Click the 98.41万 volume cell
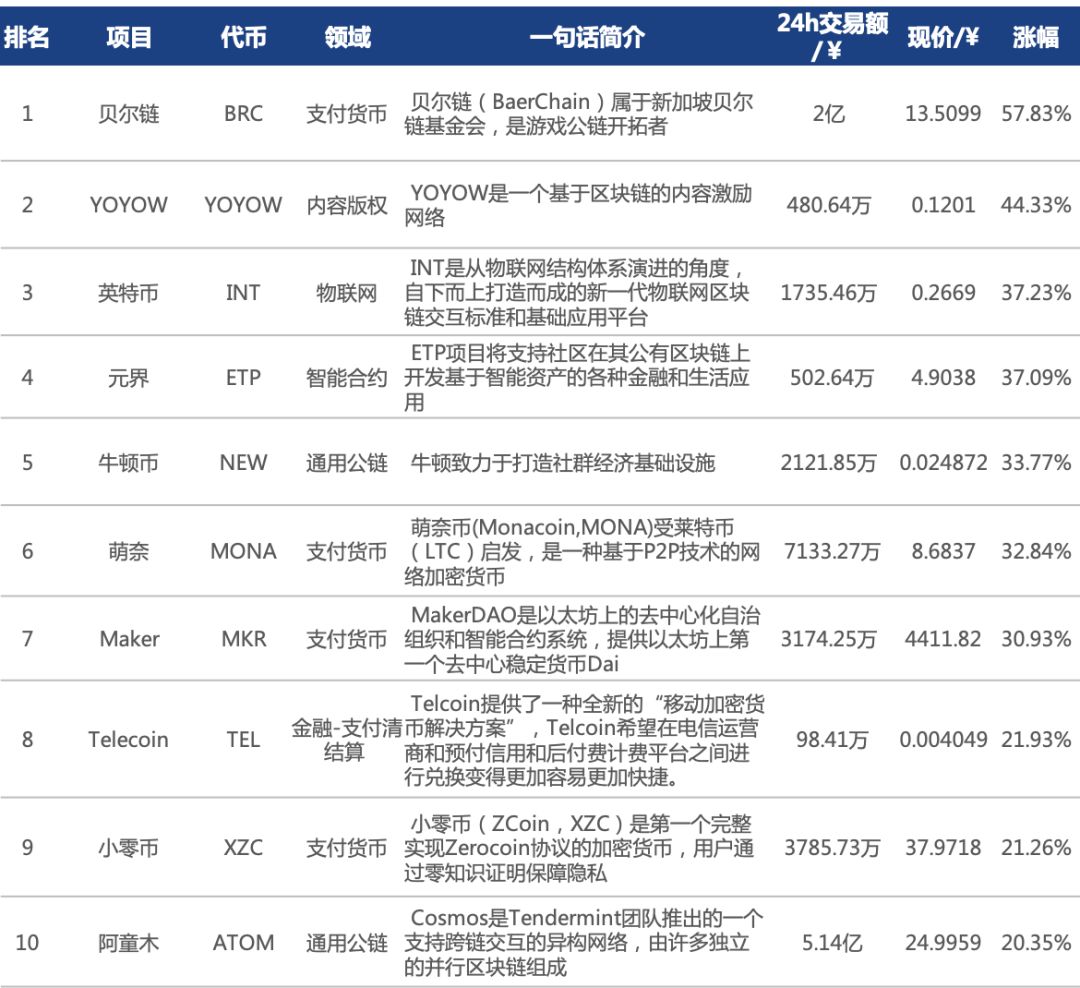Image resolution: width=1080 pixels, height=988 pixels. pos(831,739)
